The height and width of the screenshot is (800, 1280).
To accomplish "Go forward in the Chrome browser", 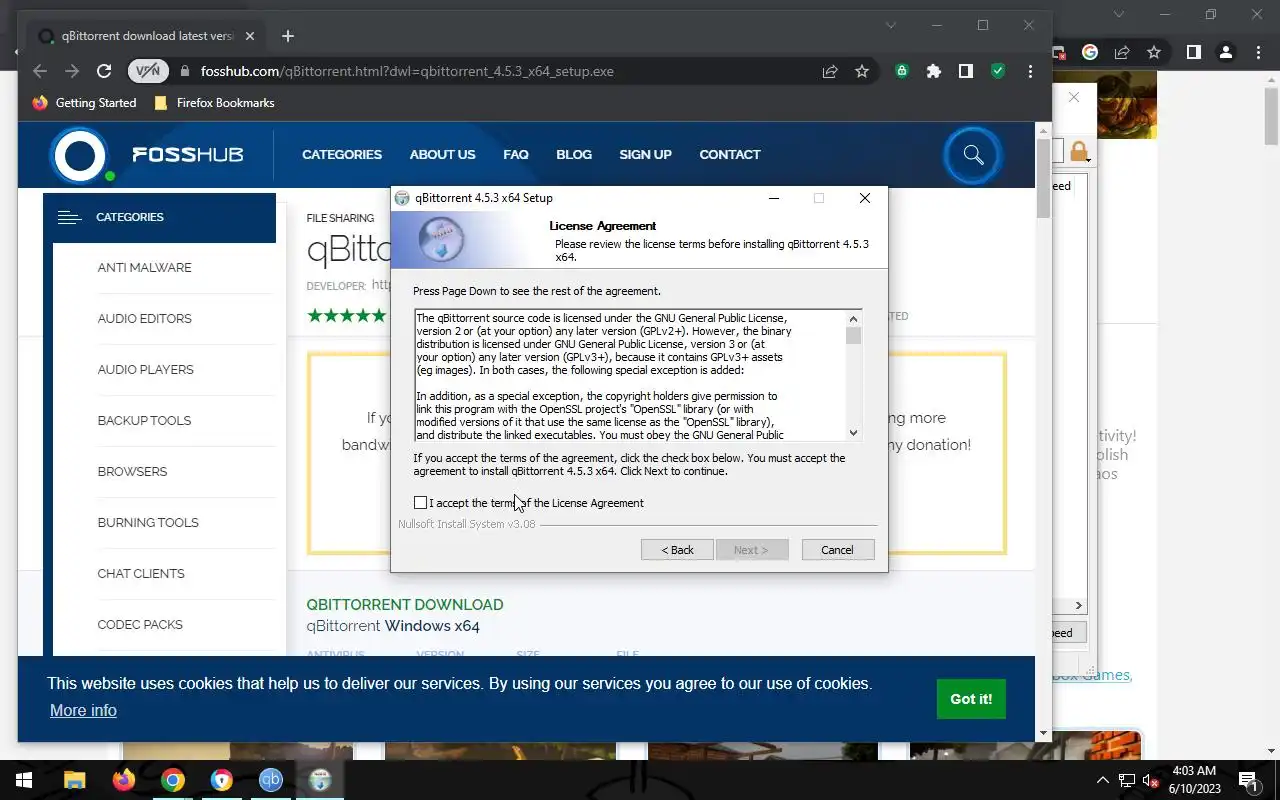I will [x=72, y=71].
